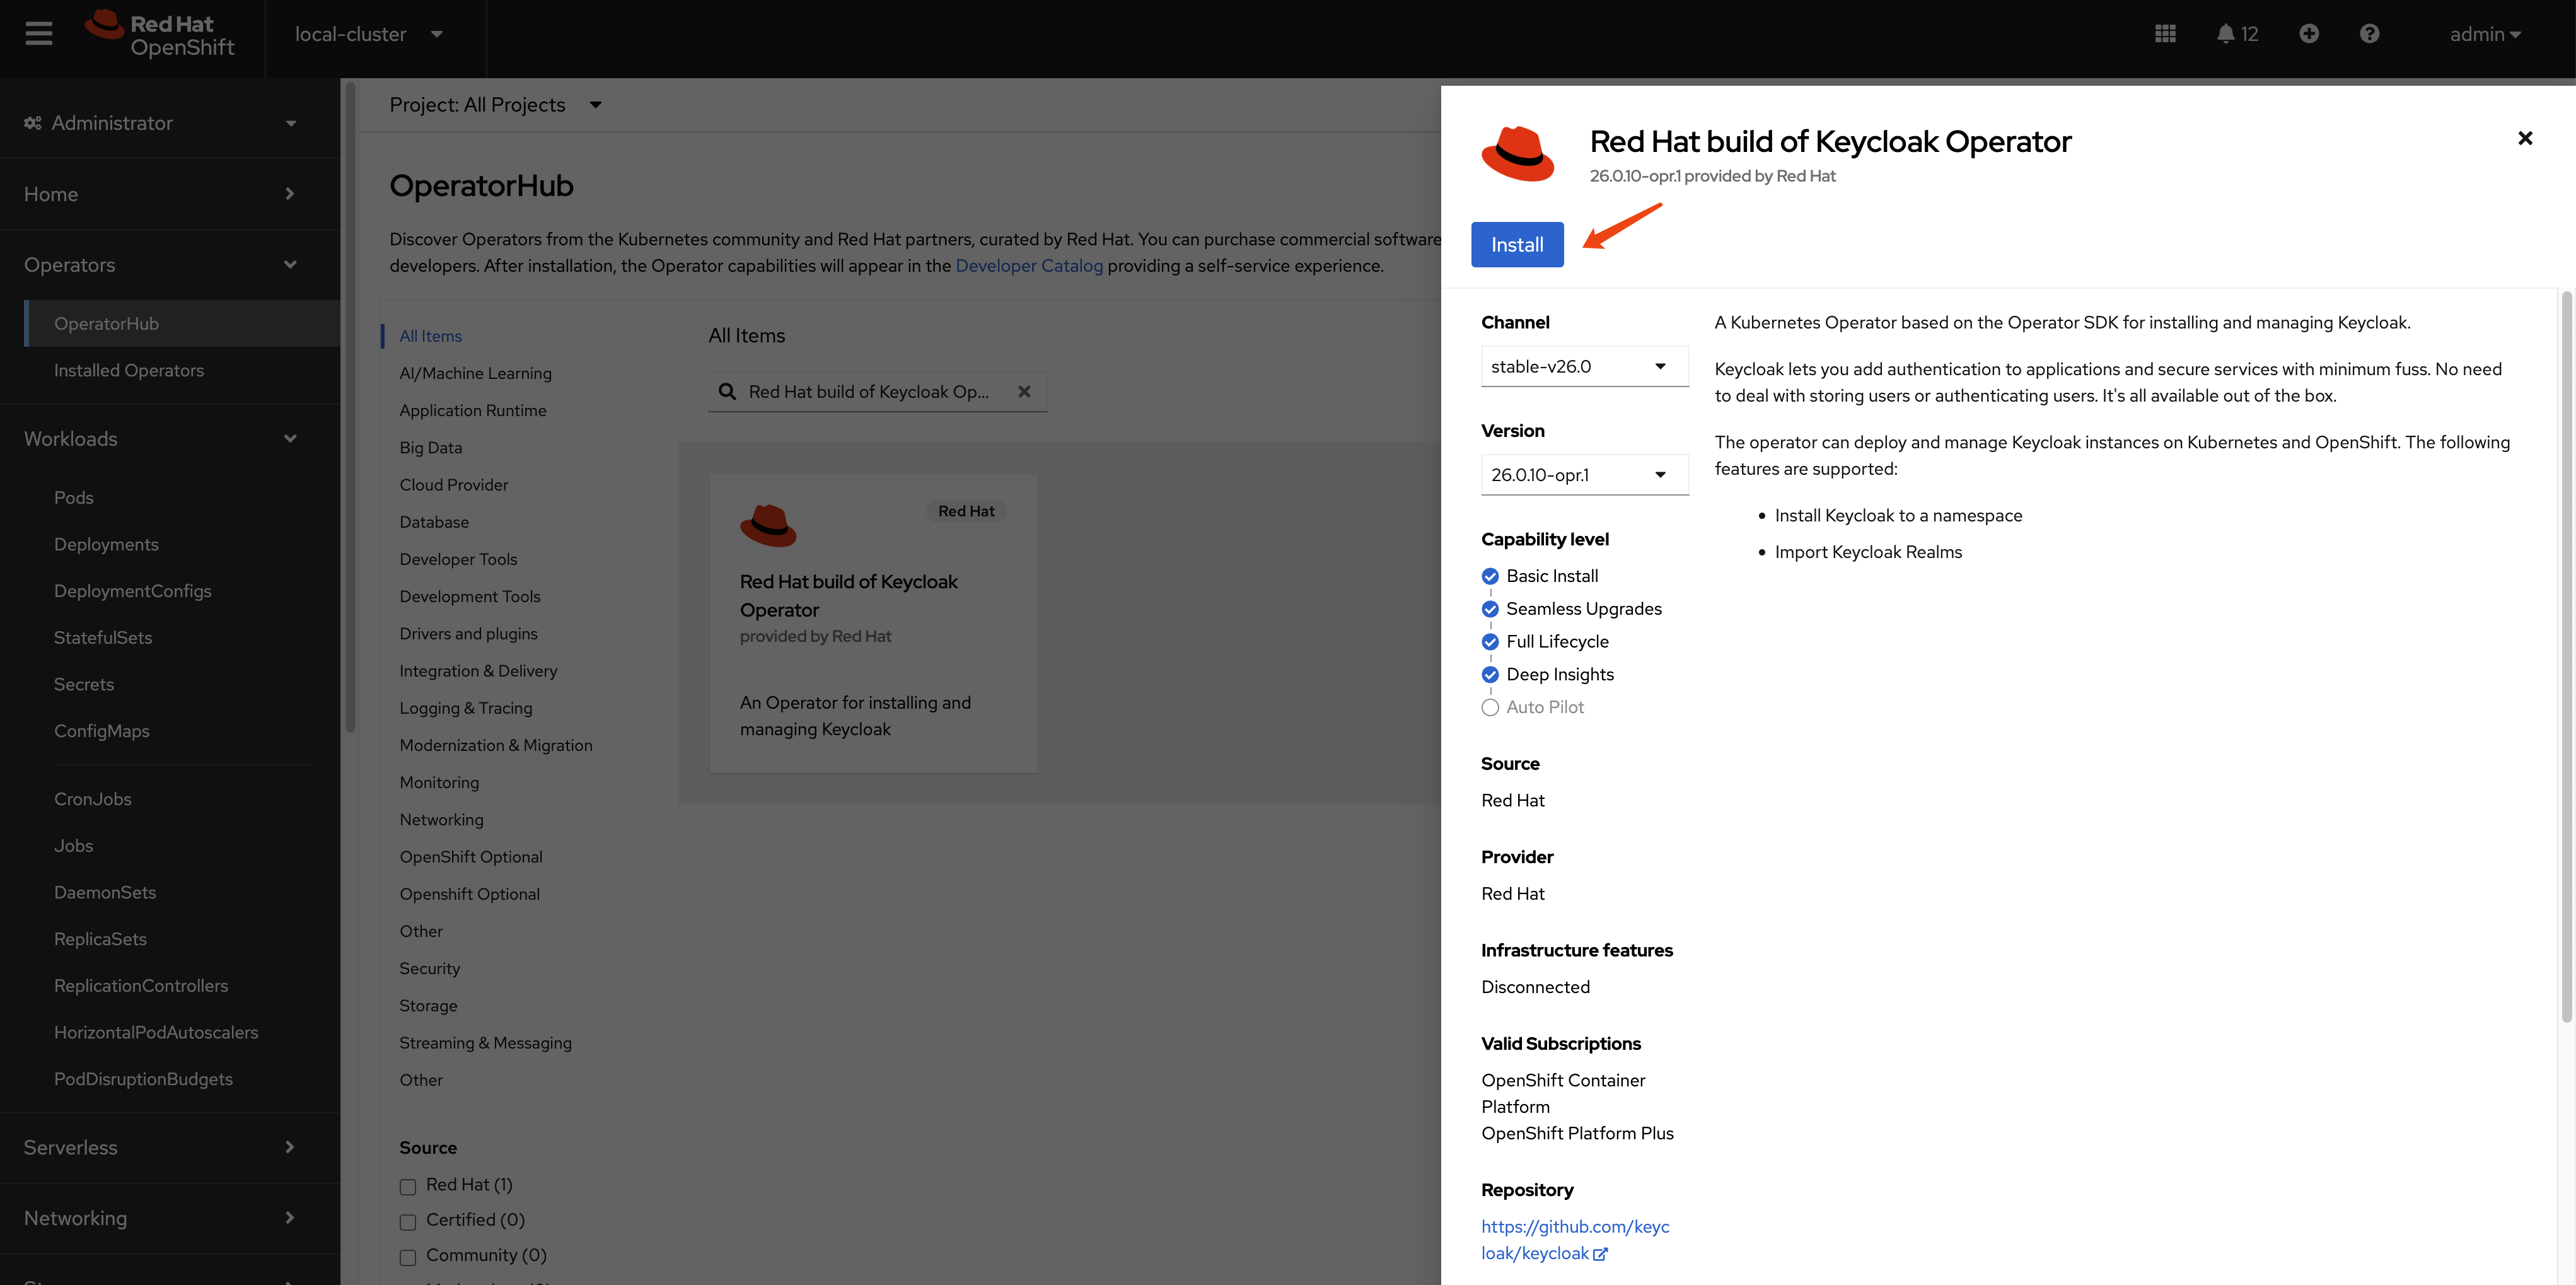Click the Red Hat OpenShift logo
This screenshot has height=1285, width=2576.
(161, 35)
